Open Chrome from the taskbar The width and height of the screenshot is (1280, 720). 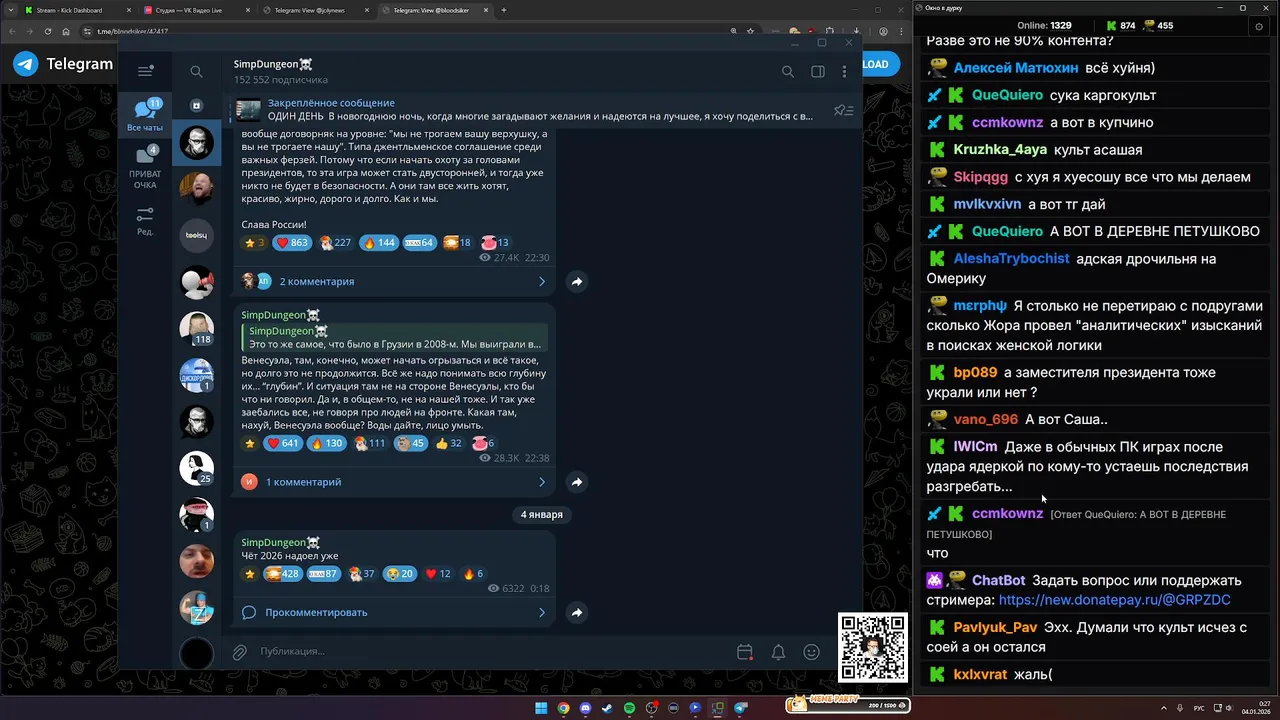pos(563,708)
